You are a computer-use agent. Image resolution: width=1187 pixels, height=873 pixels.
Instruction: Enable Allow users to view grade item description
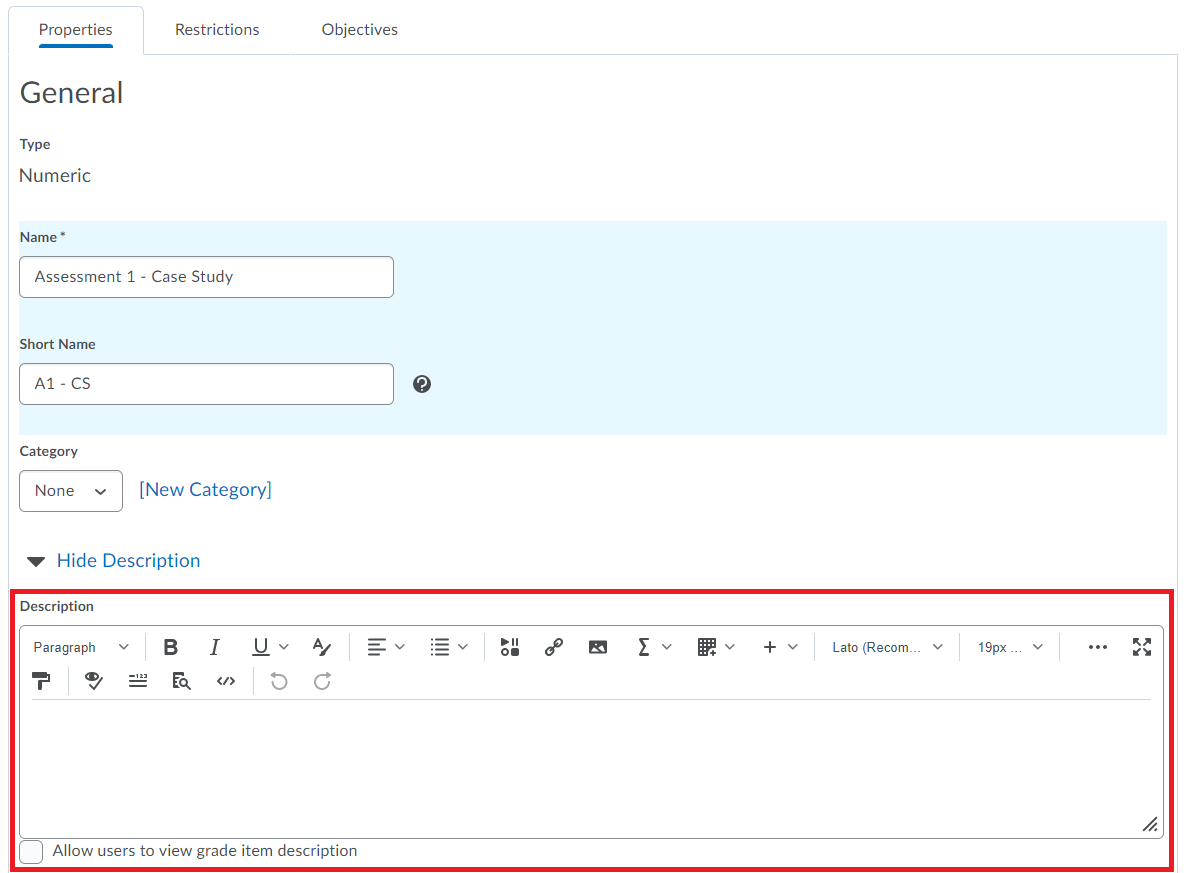(32, 851)
